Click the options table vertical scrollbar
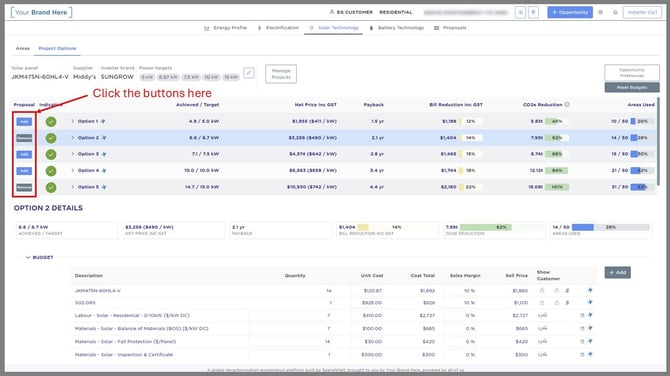This screenshot has width=670, height=376. [658, 141]
